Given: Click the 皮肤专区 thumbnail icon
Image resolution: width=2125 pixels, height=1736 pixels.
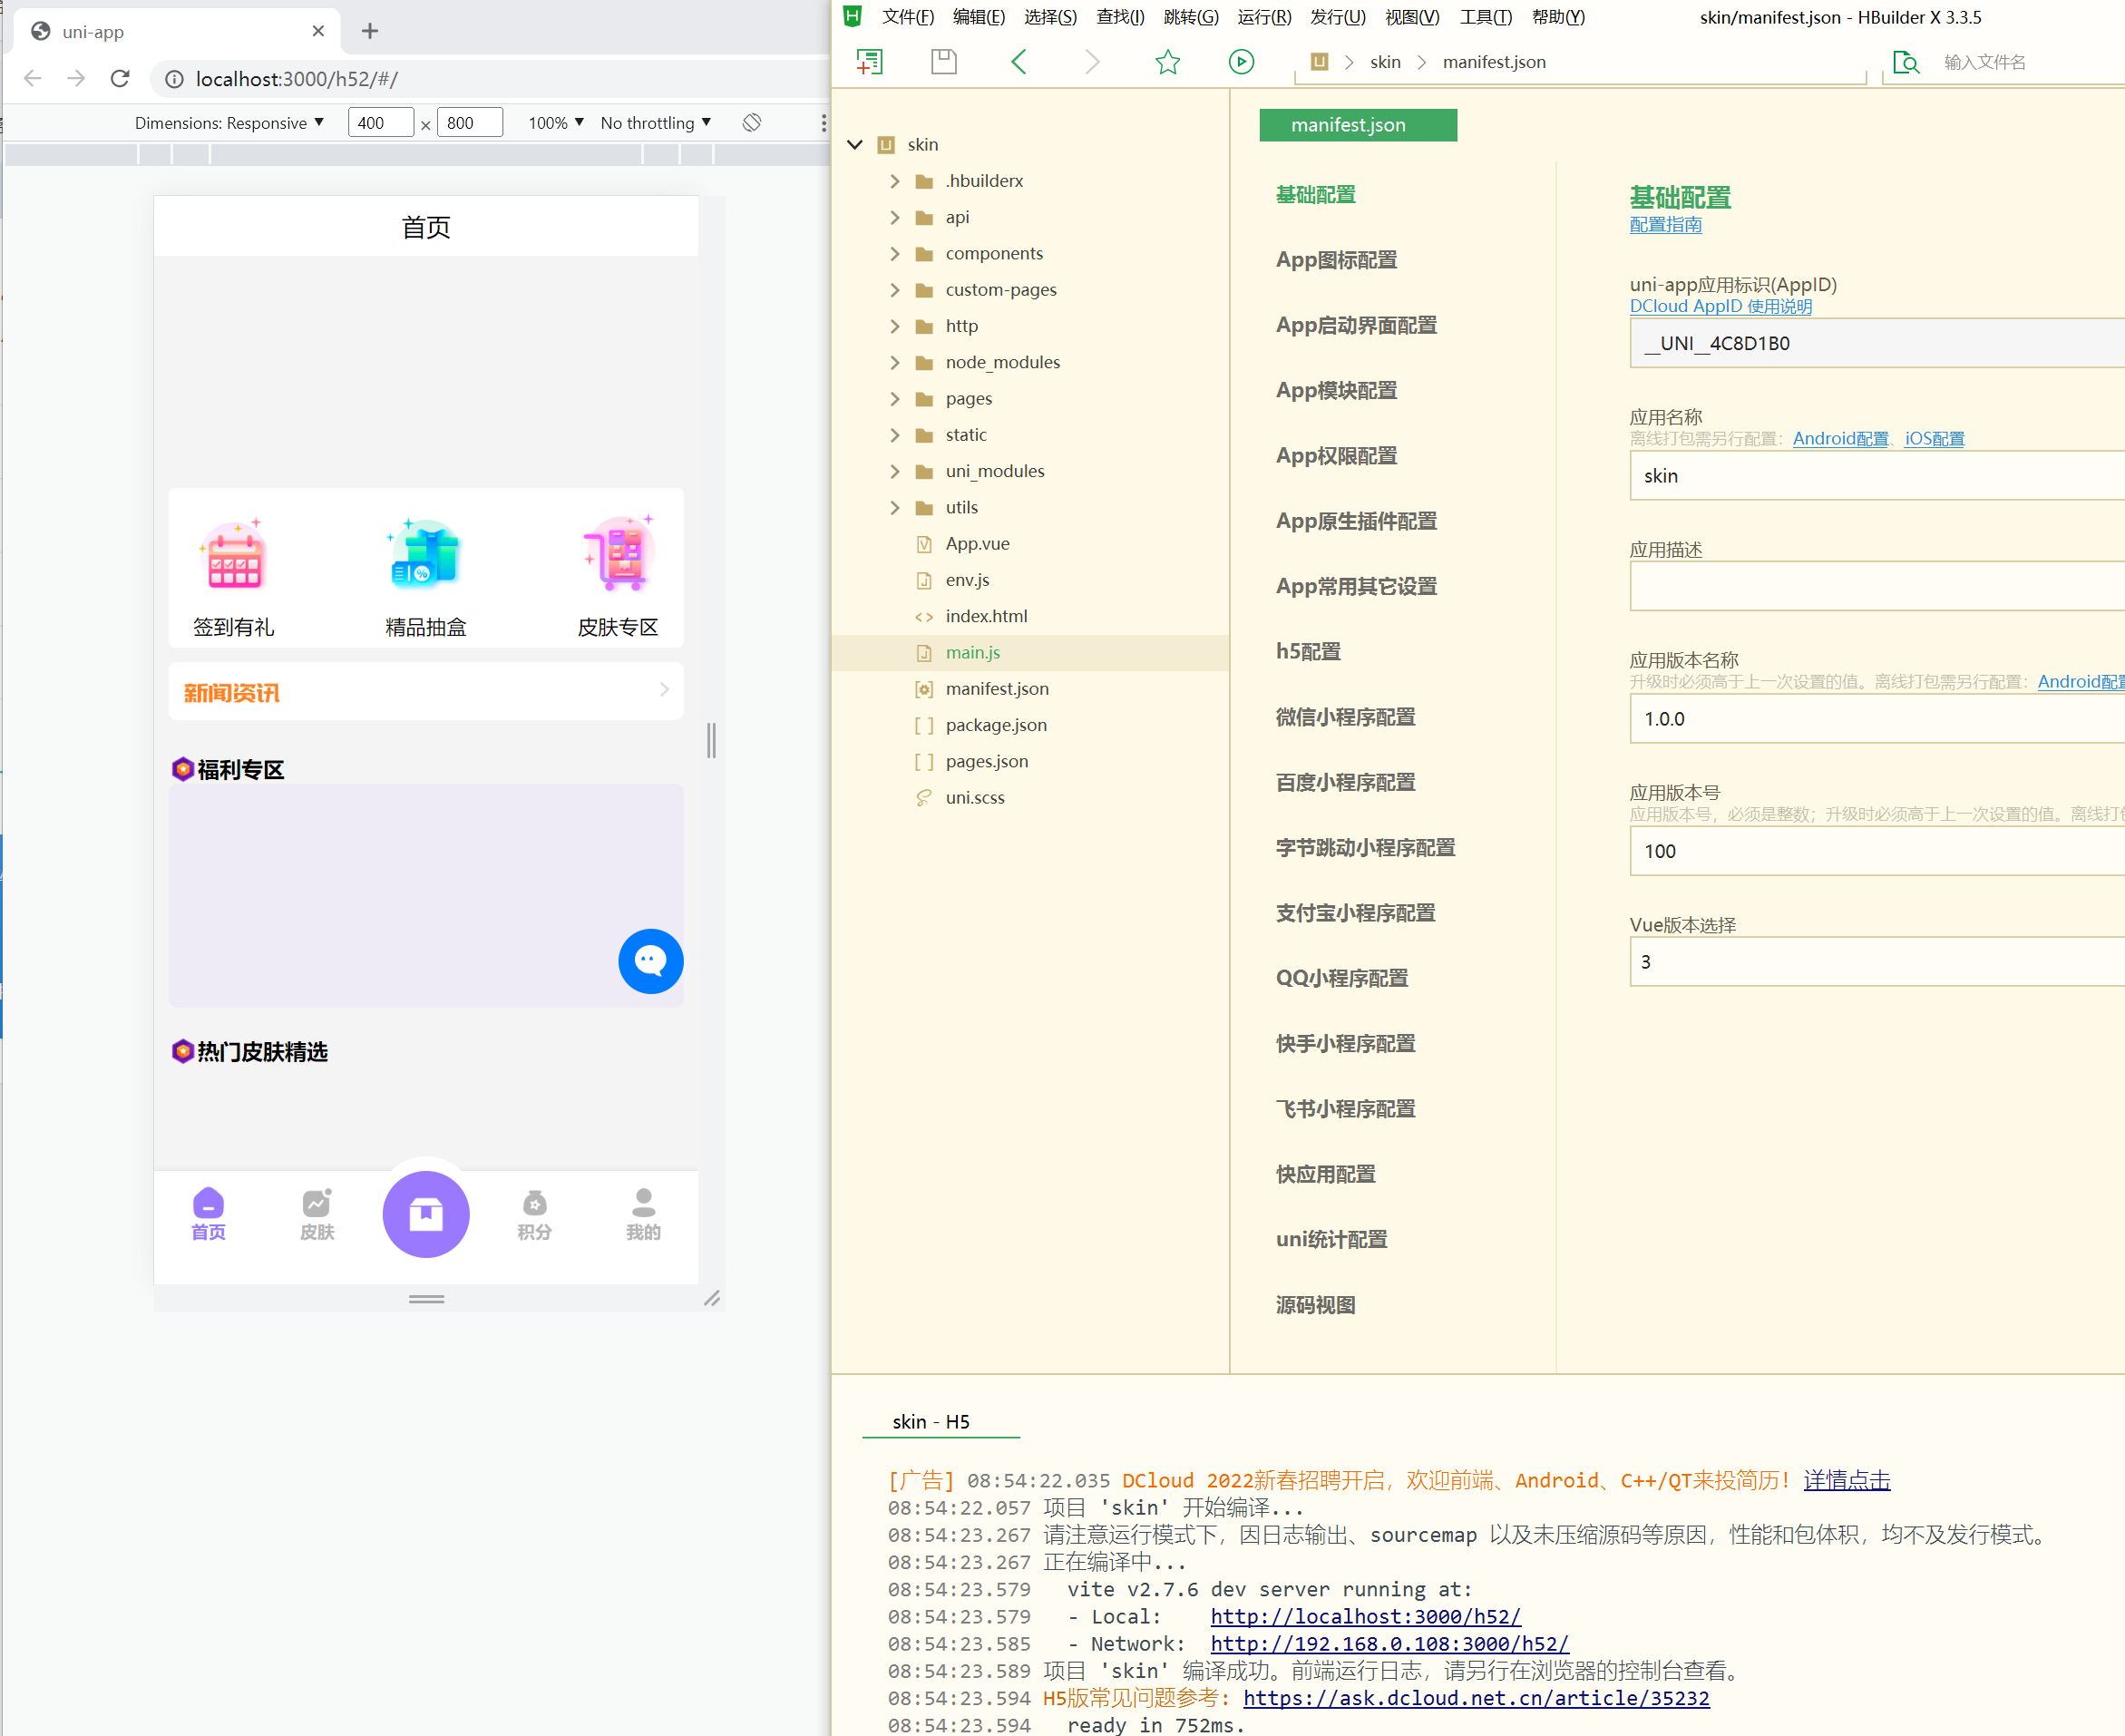Looking at the screenshot, I should pyautogui.click(x=616, y=554).
